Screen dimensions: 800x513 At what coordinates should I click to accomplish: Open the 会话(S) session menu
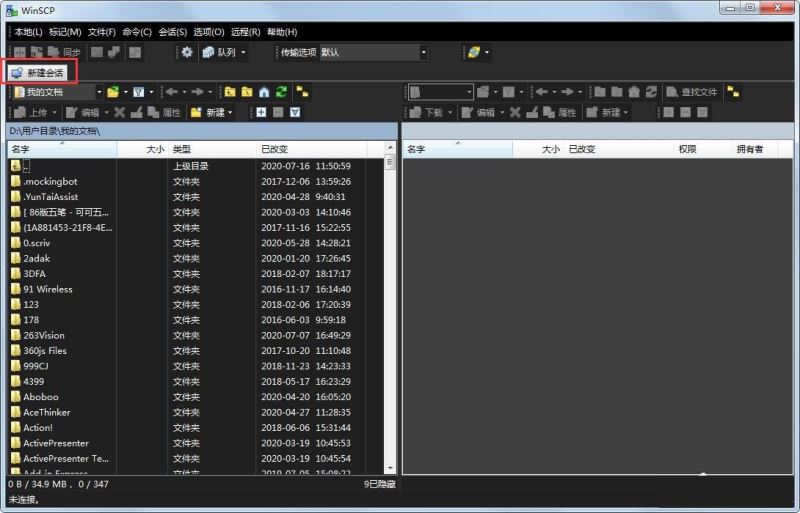click(x=174, y=32)
